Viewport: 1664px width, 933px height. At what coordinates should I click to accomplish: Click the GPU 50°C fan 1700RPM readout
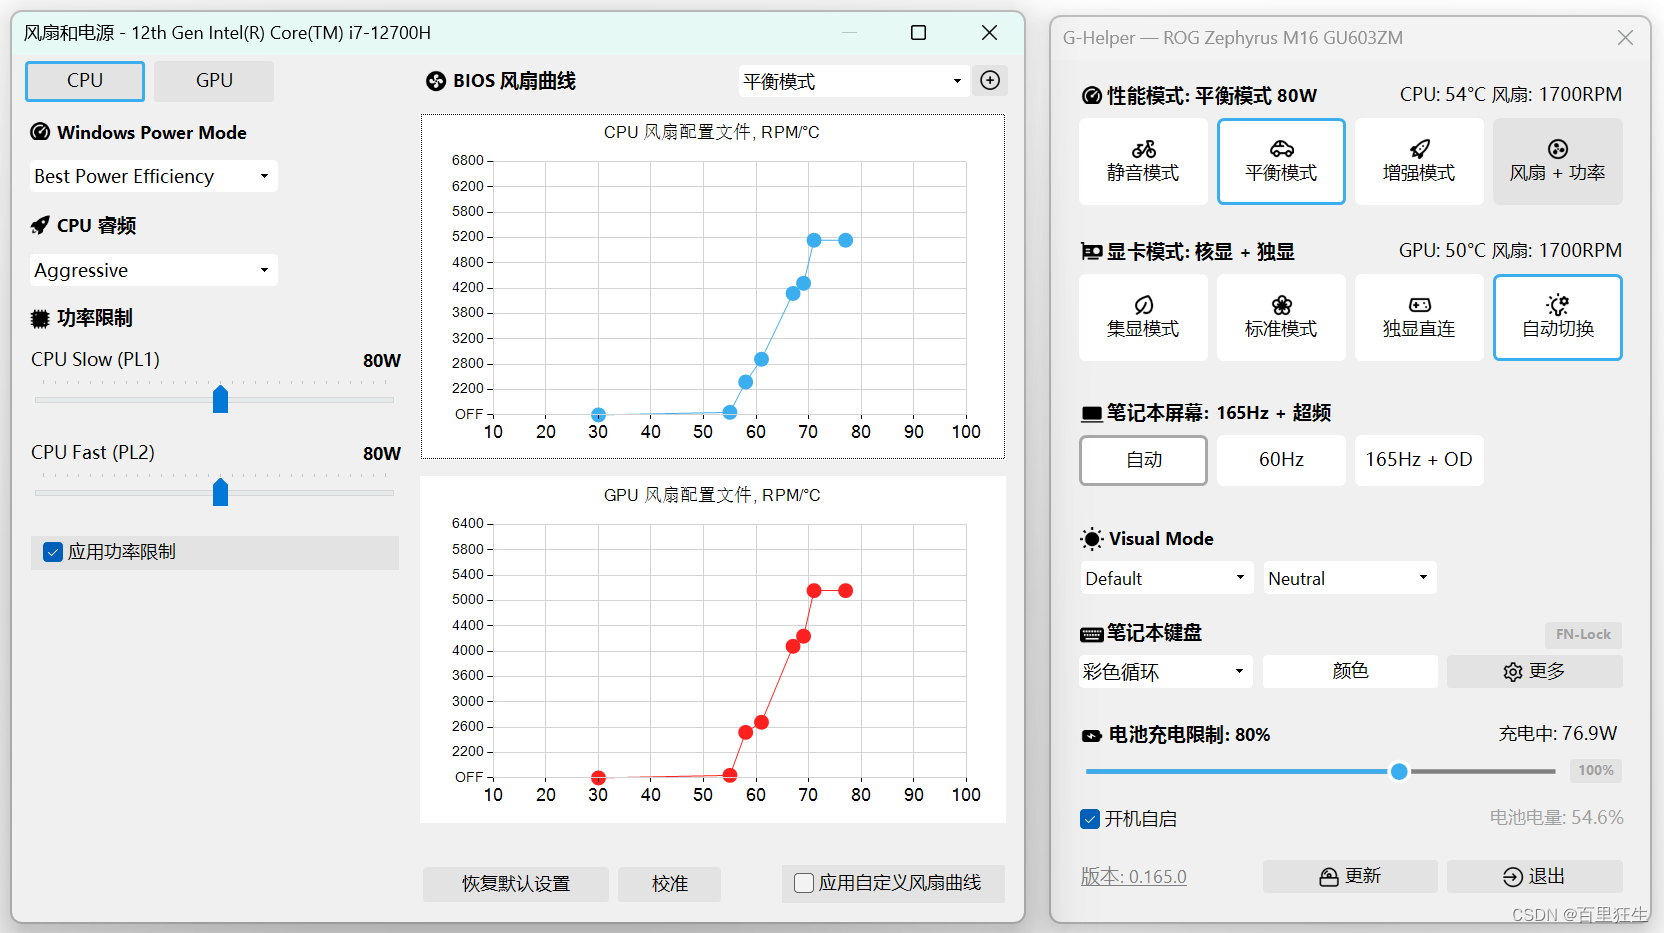click(x=1510, y=251)
